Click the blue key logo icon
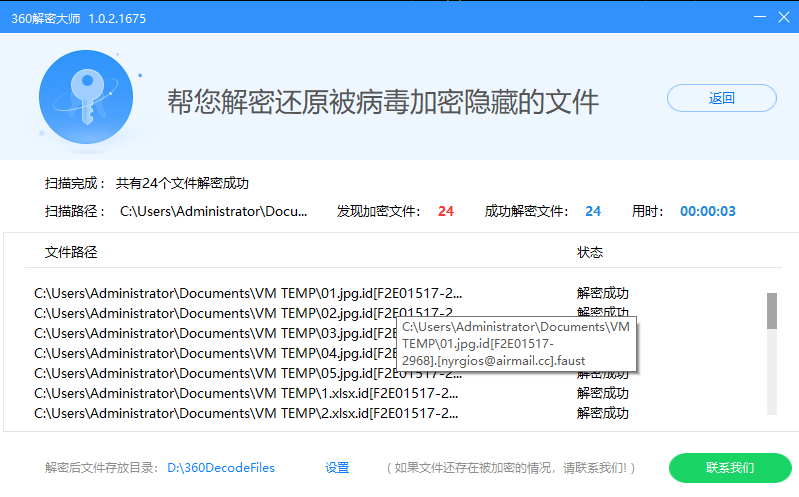 pos(85,98)
